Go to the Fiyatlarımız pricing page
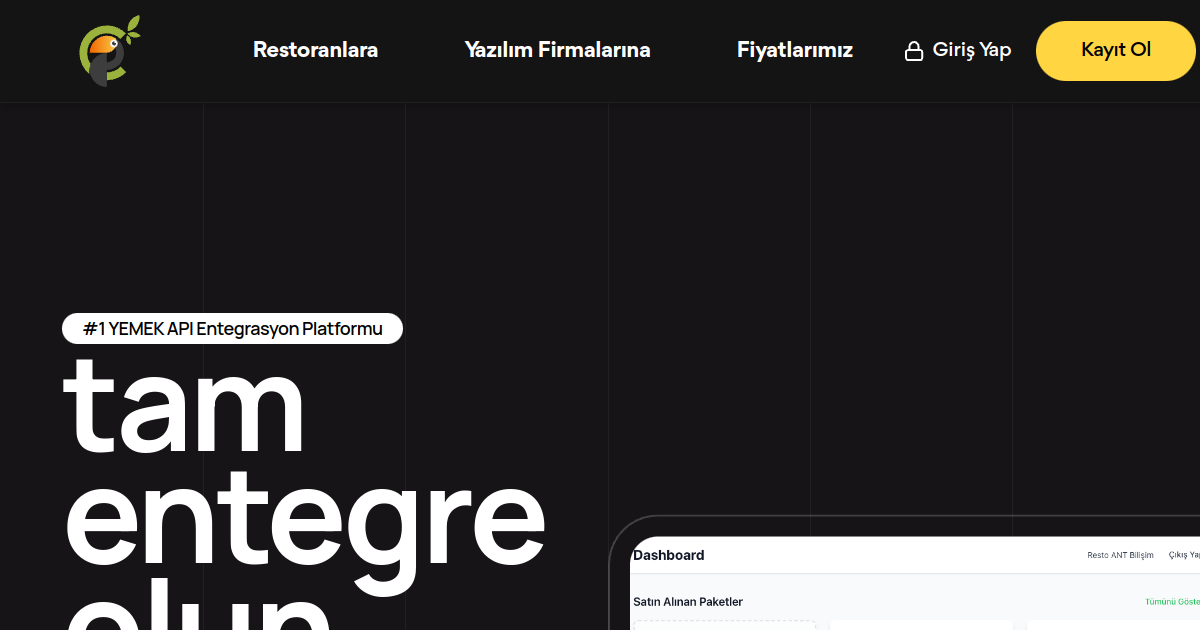This screenshot has width=1200, height=630. [795, 50]
